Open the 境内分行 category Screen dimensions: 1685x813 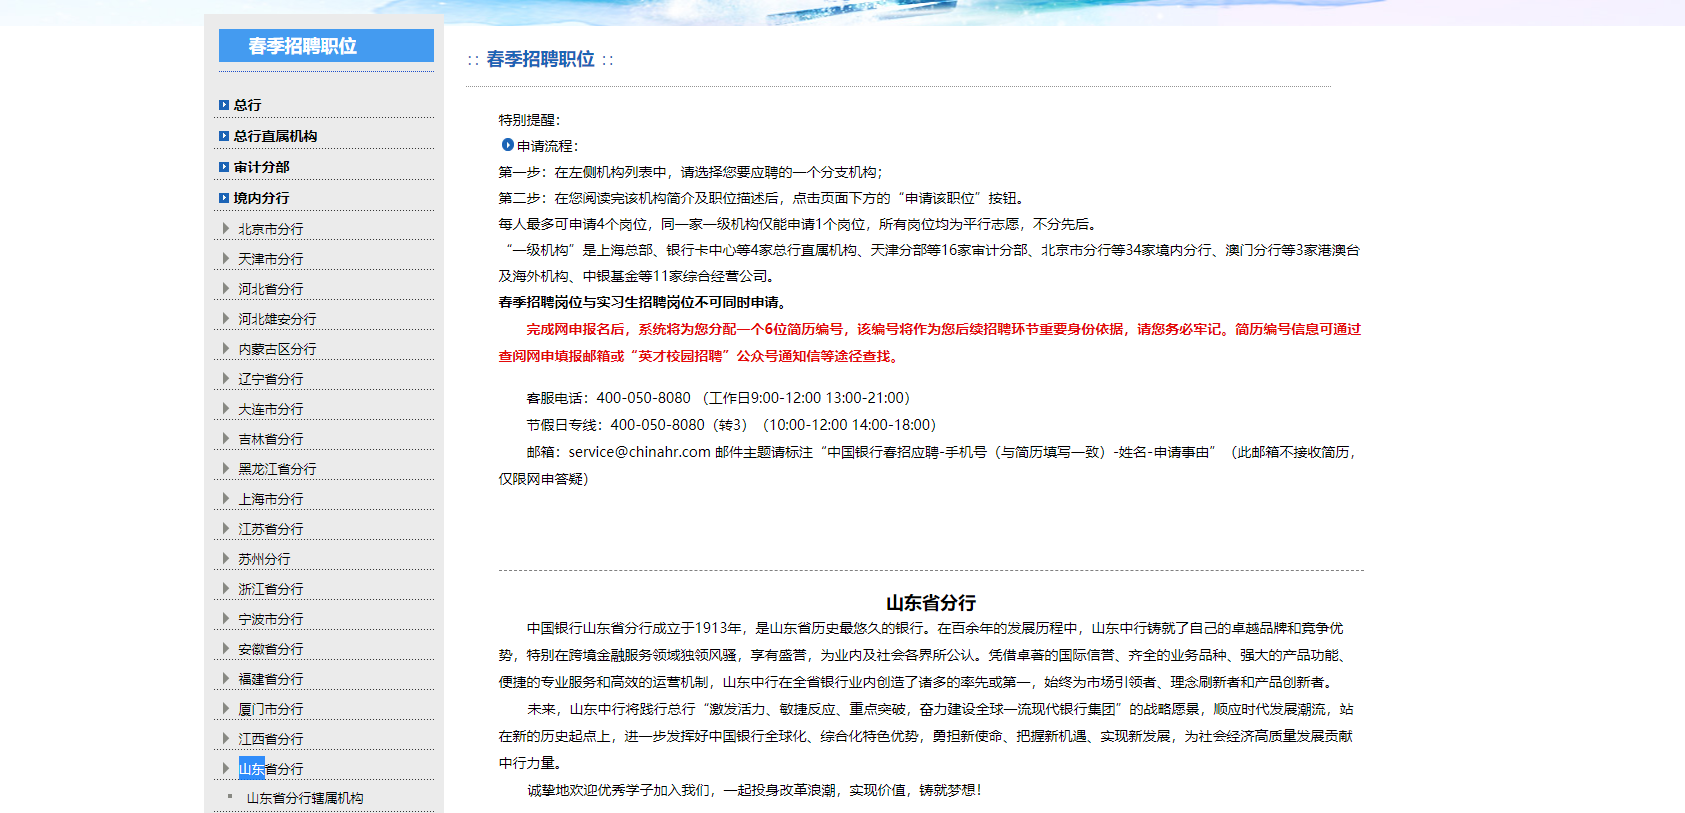(x=262, y=198)
